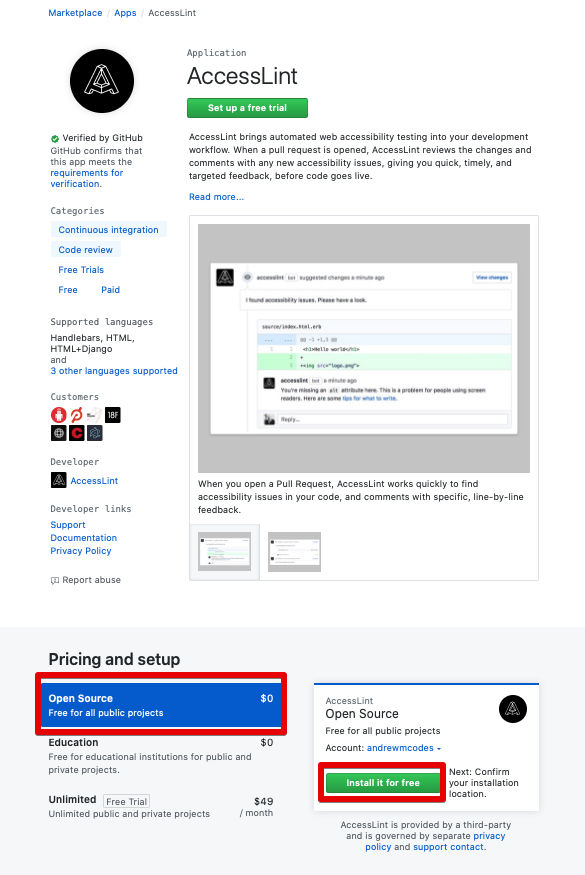Click Install it for free button
The height and width of the screenshot is (875, 585).
[382, 782]
